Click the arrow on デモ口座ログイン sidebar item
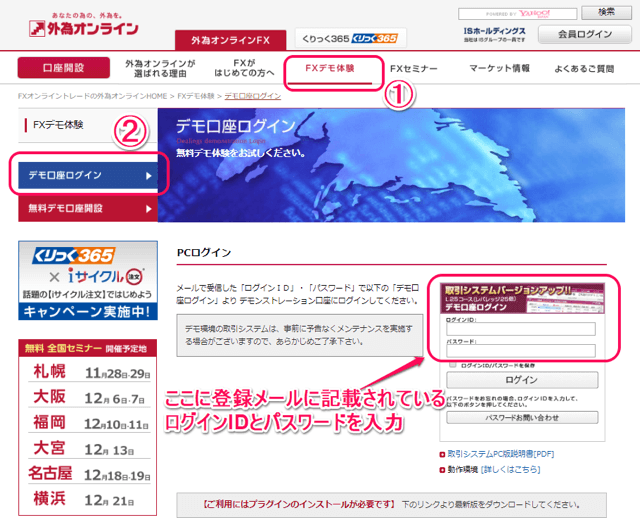The height and width of the screenshot is (518, 640). click(149, 176)
